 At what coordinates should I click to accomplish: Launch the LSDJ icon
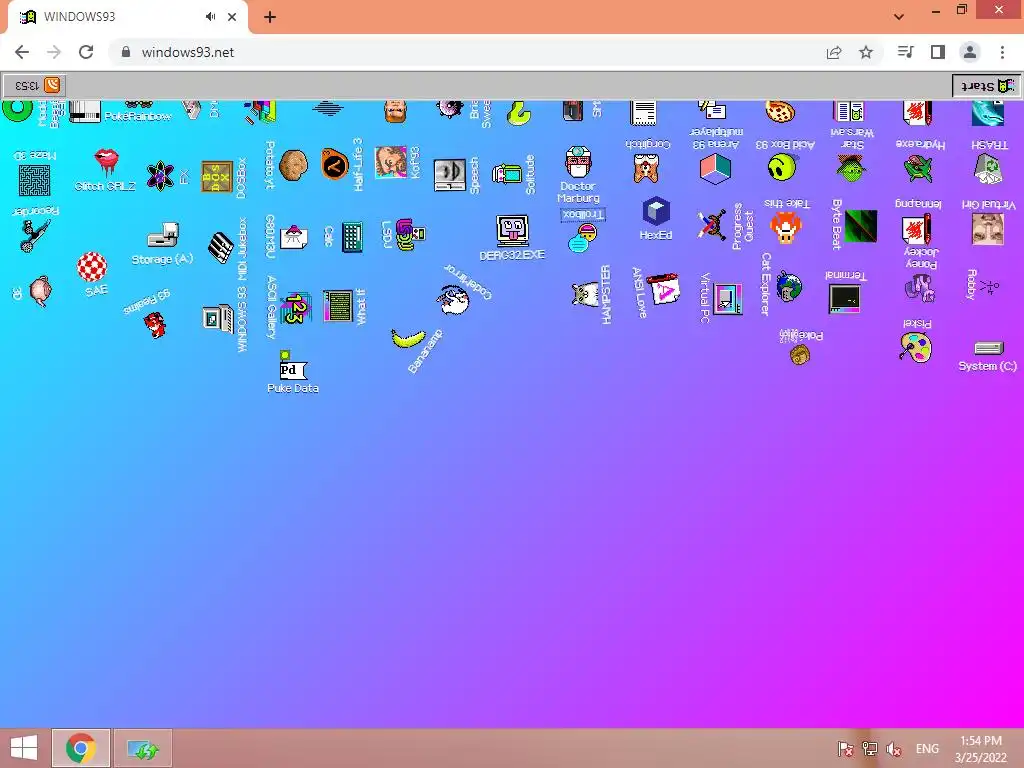[x=410, y=234]
